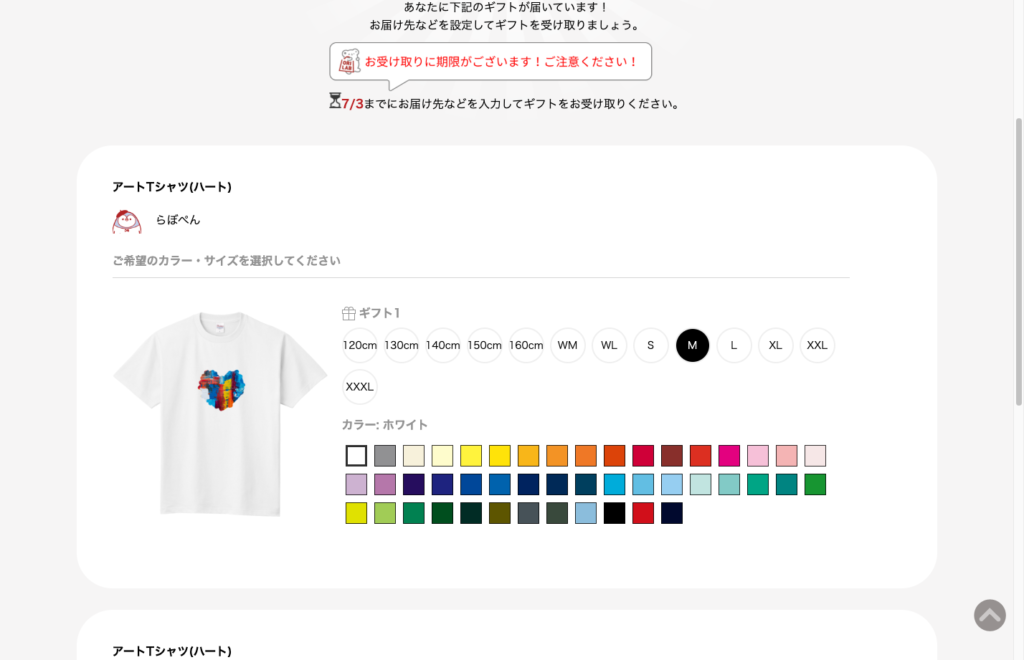Viewport: 1024px width, 660px height.
Task: Pick size S
Action: tap(650, 346)
